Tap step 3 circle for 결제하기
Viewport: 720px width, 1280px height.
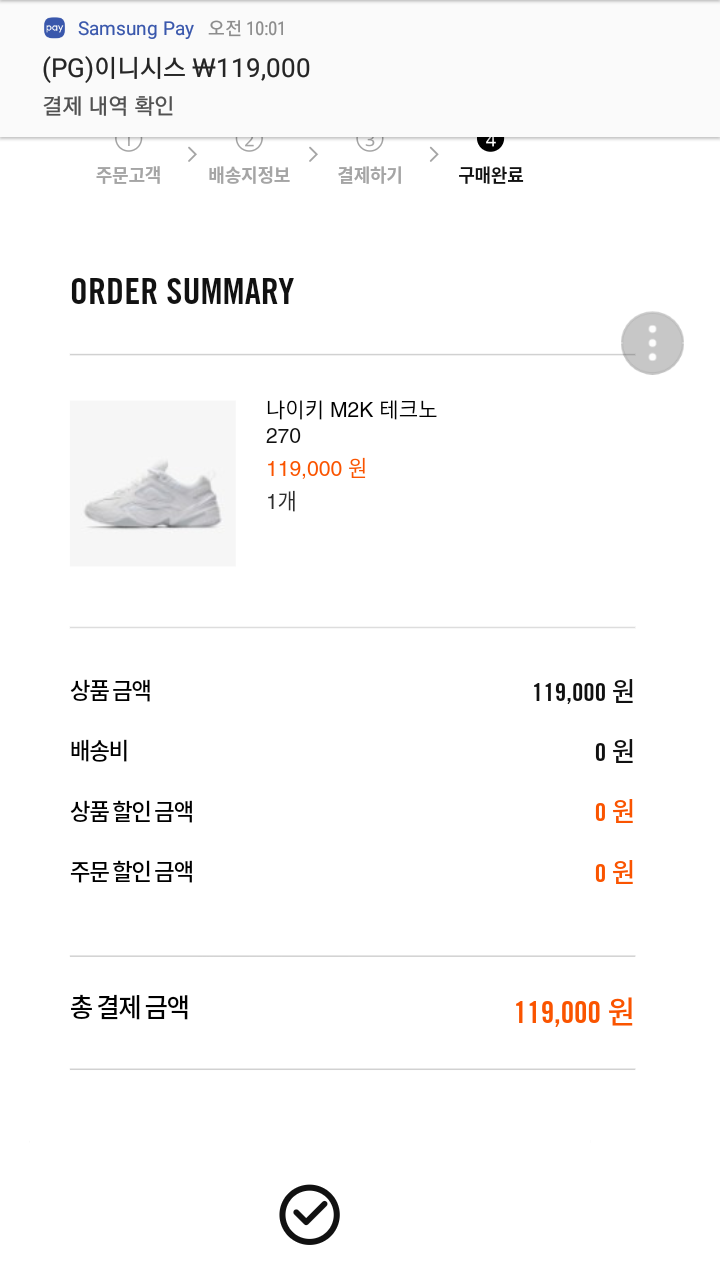click(369, 141)
